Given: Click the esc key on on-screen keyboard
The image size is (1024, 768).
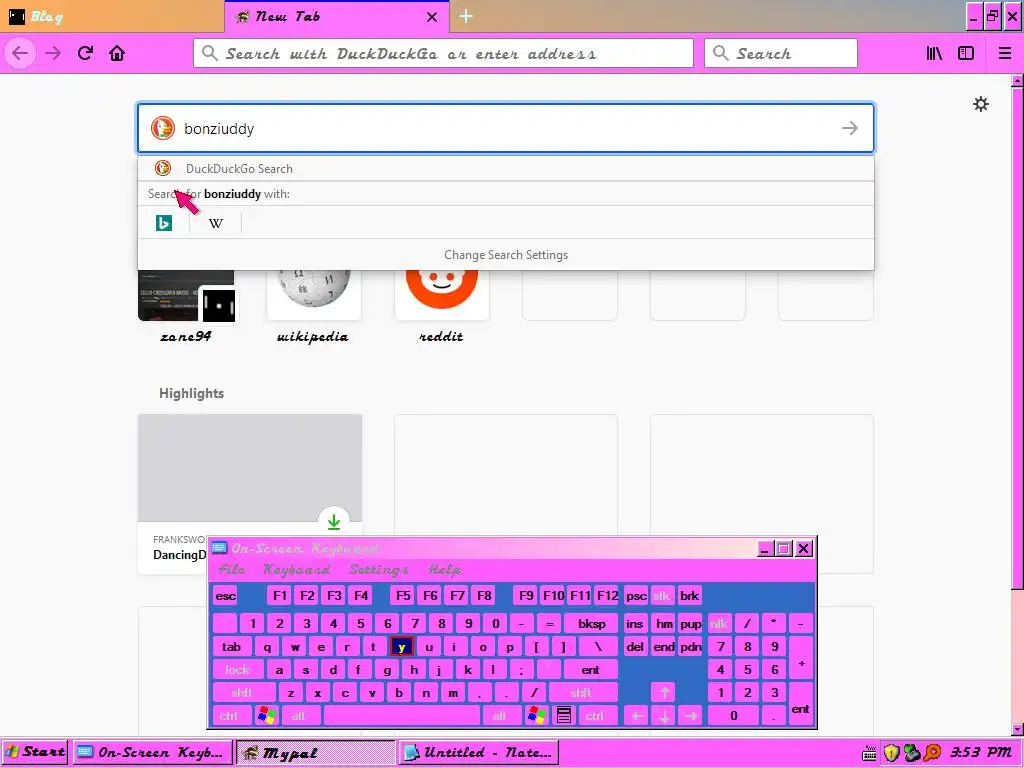Looking at the screenshot, I should point(225,596).
